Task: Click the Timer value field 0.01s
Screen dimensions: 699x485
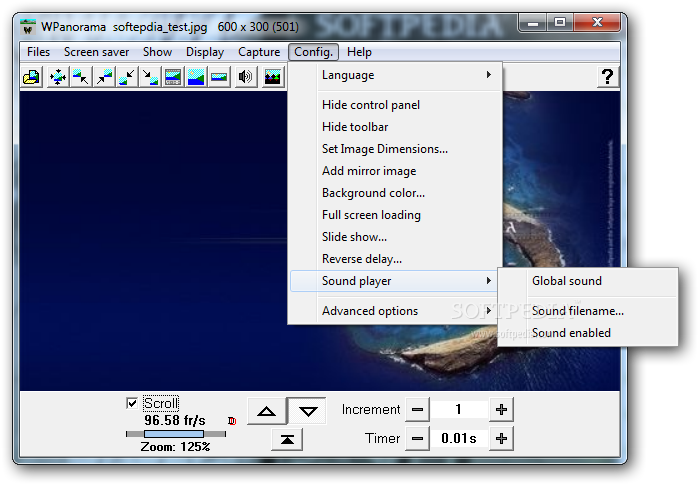Action: point(459,439)
